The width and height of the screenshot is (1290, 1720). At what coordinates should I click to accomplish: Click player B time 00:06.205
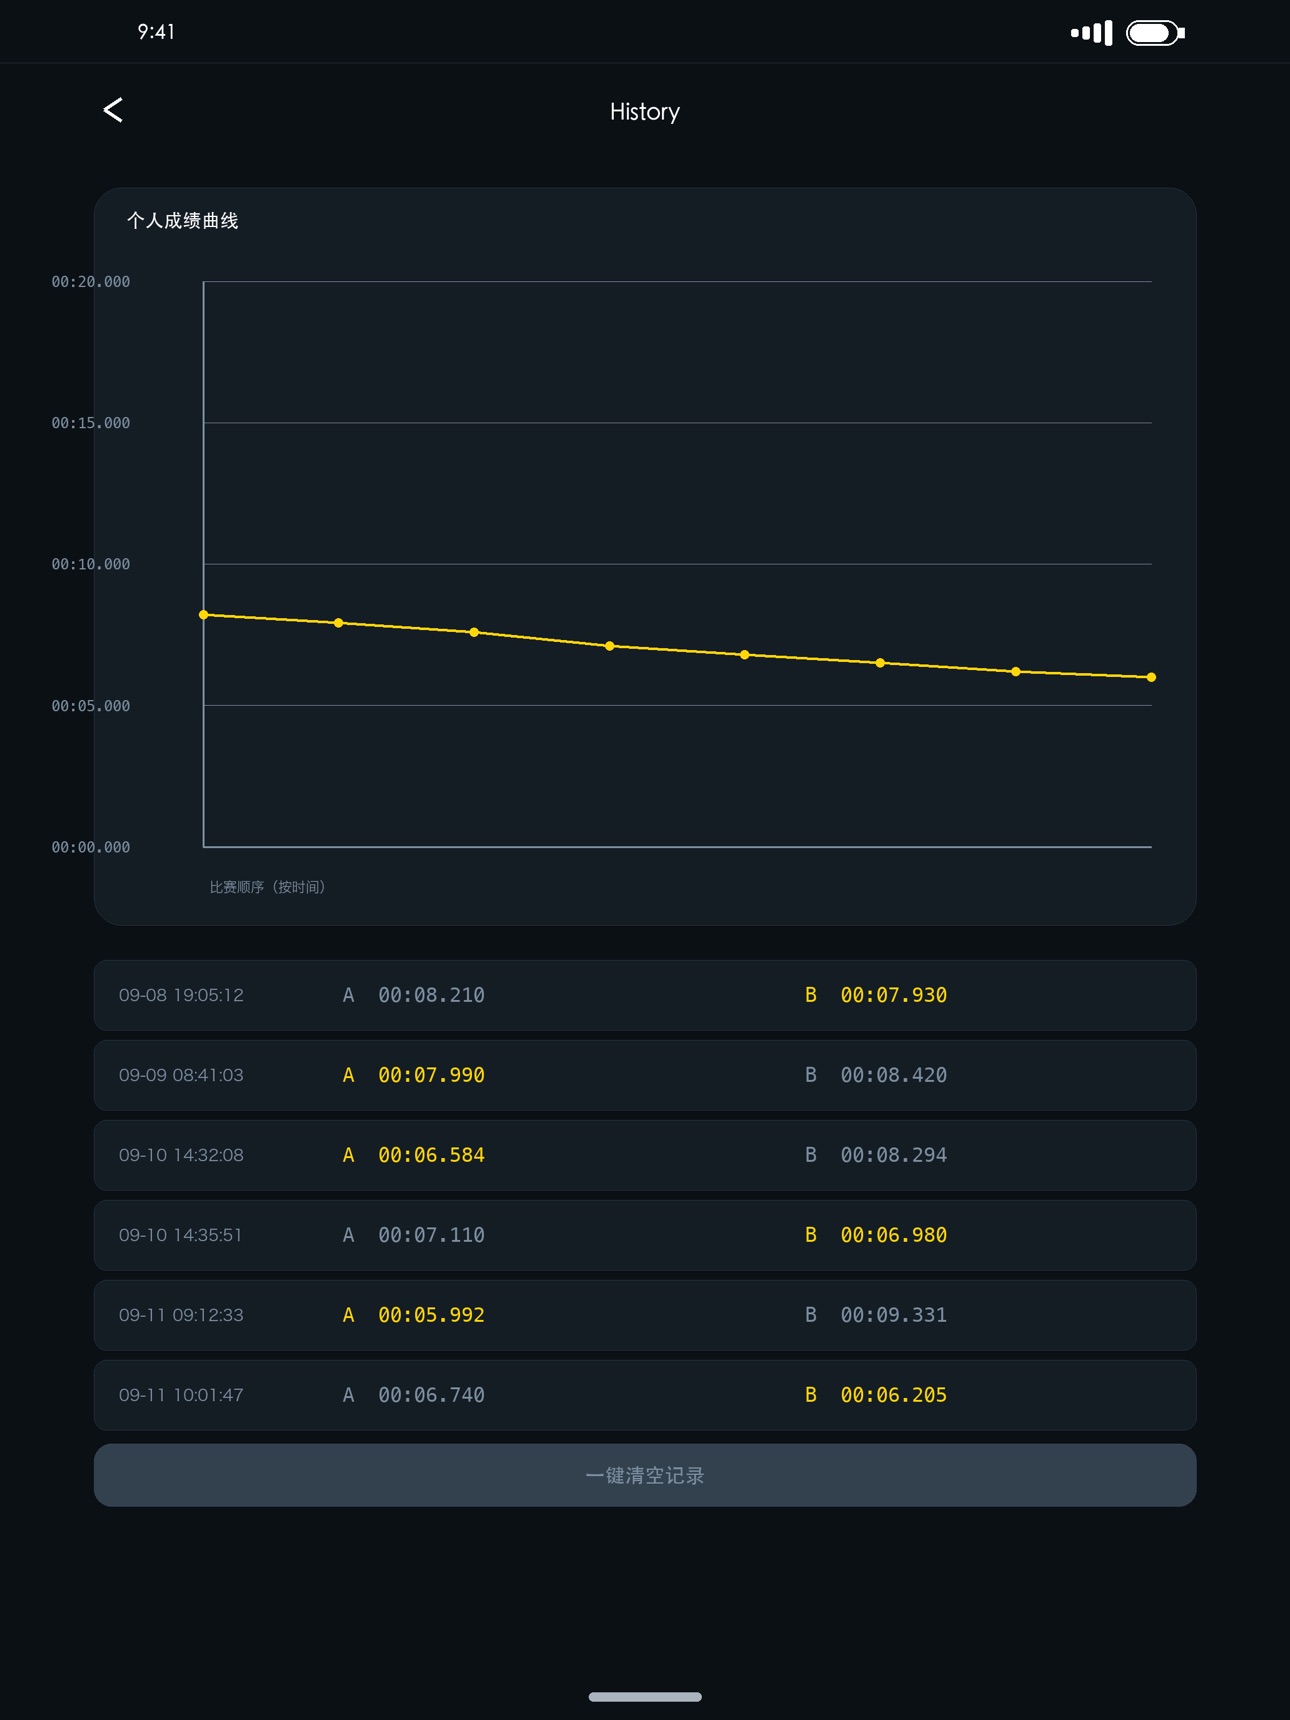[x=894, y=1395]
